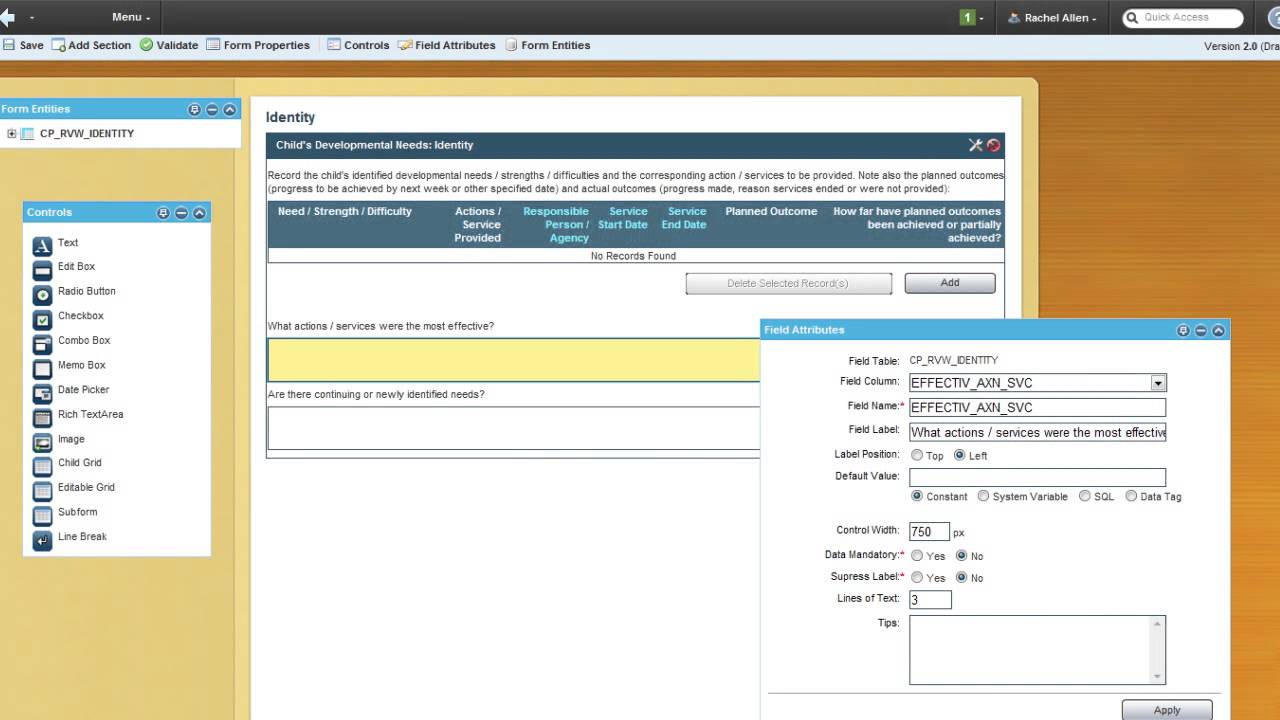Select the Image control icon

coord(42,442)
